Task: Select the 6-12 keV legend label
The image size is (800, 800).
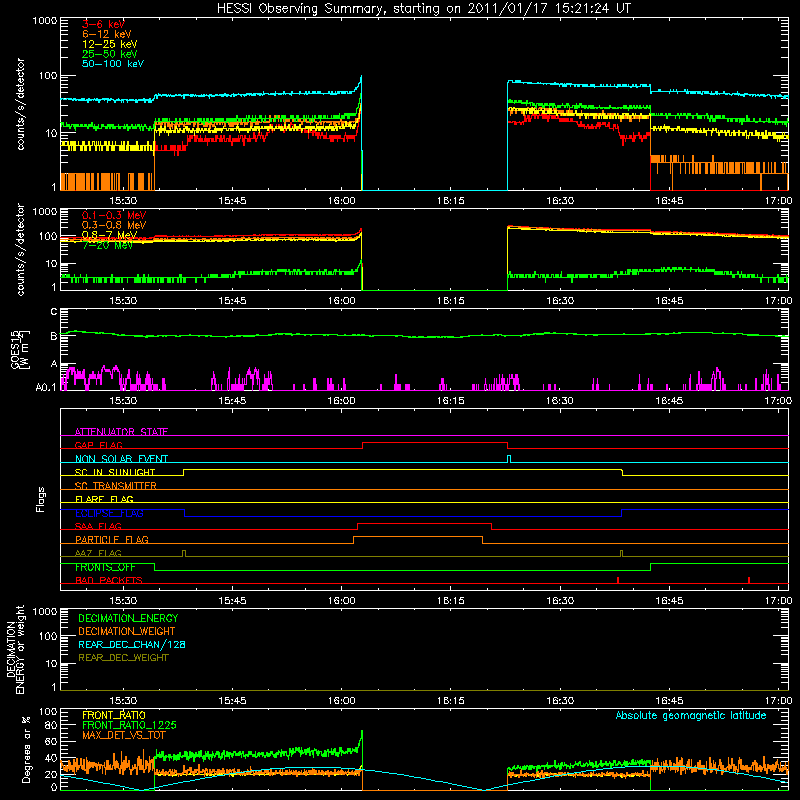Action: click(107, 34)
